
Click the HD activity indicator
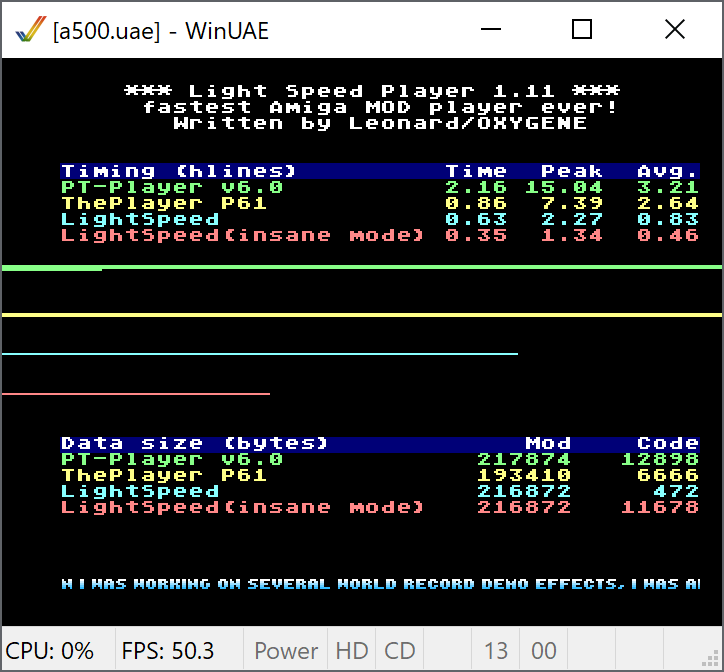pos(352,651)
